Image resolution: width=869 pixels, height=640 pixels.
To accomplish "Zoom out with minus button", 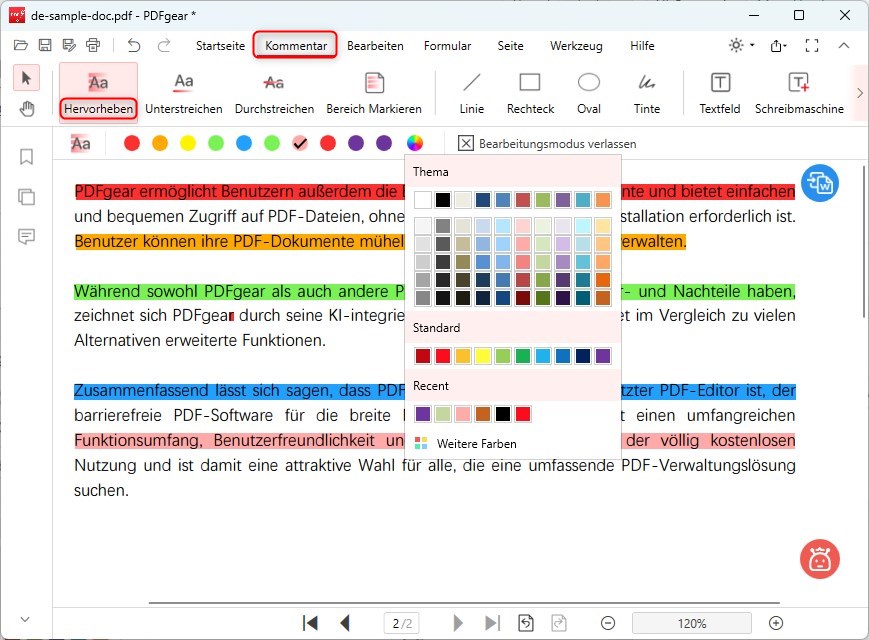I will 608,623.
